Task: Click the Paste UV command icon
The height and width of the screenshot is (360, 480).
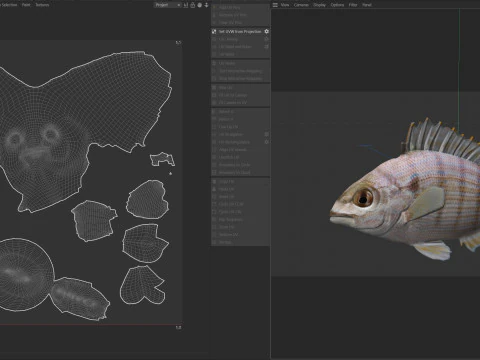Action: point(214,189)
